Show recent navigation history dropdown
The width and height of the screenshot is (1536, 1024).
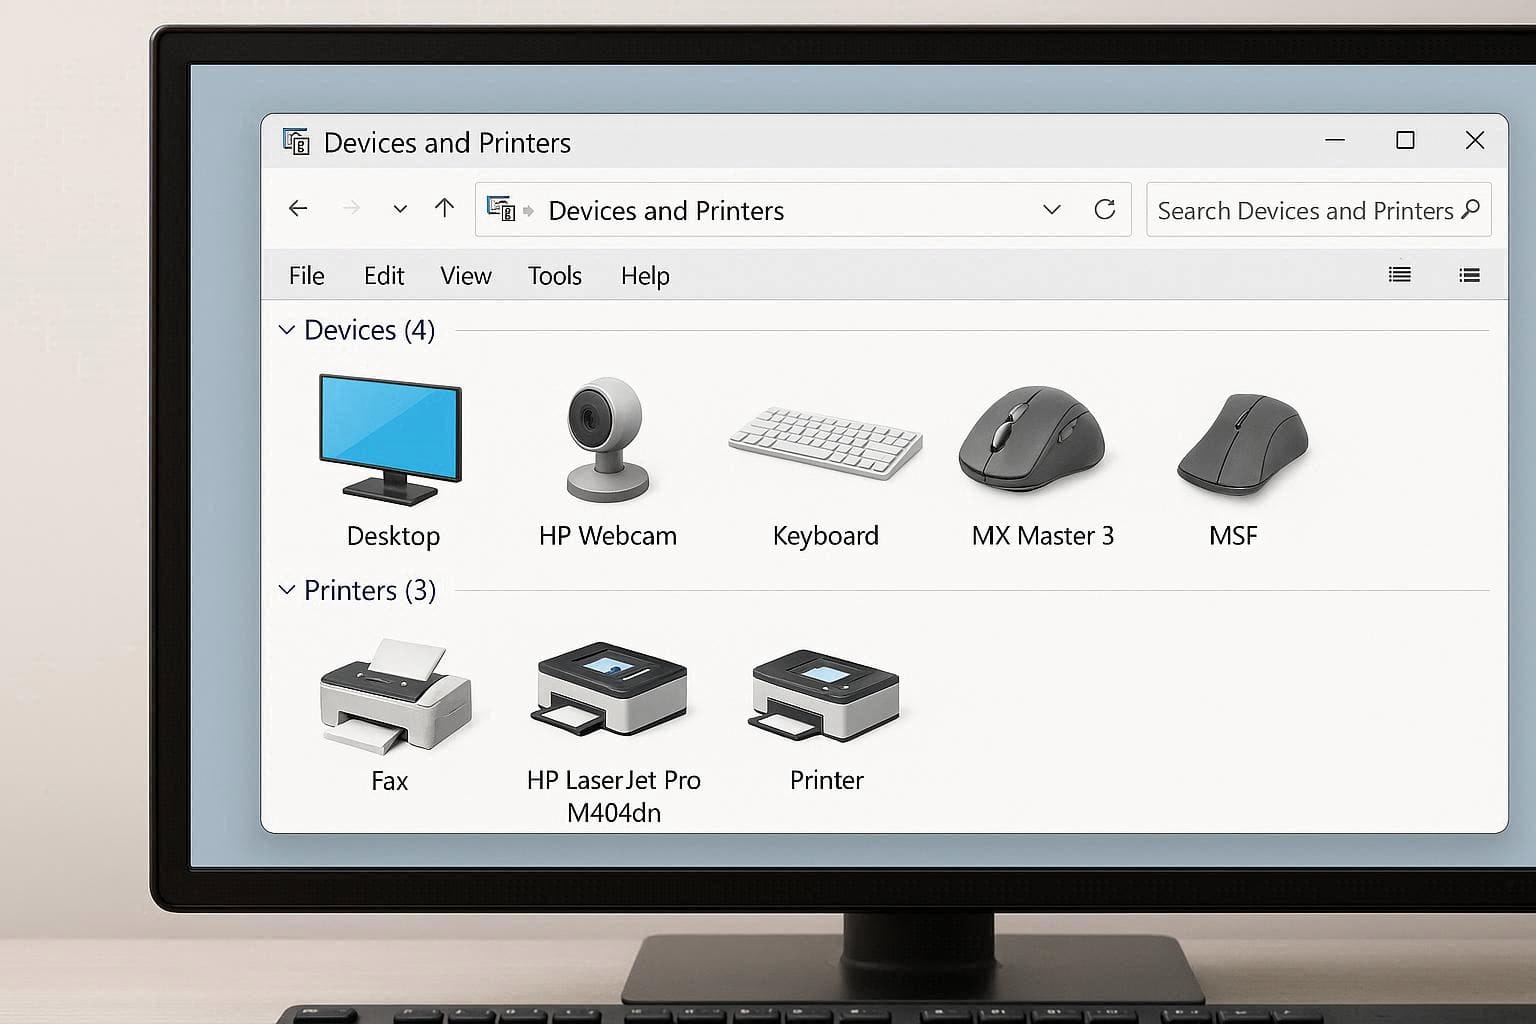point(400,209)
